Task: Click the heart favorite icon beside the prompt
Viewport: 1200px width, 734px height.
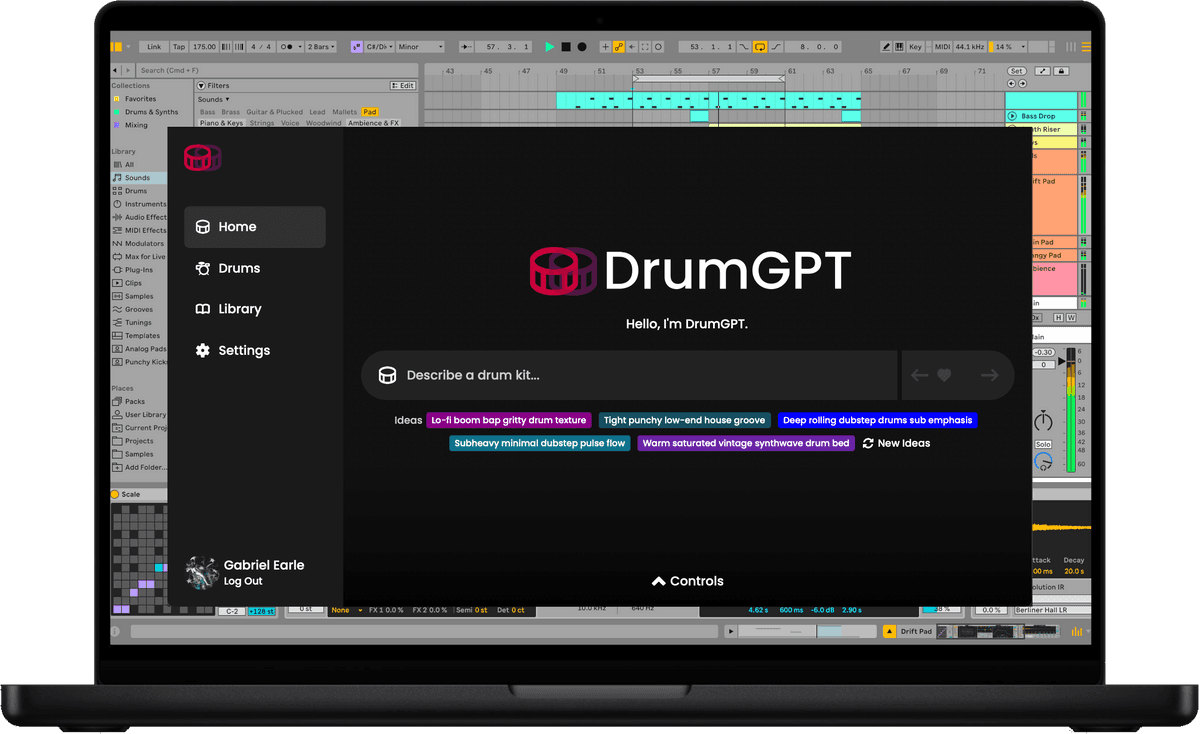Action: click(944, 375)
